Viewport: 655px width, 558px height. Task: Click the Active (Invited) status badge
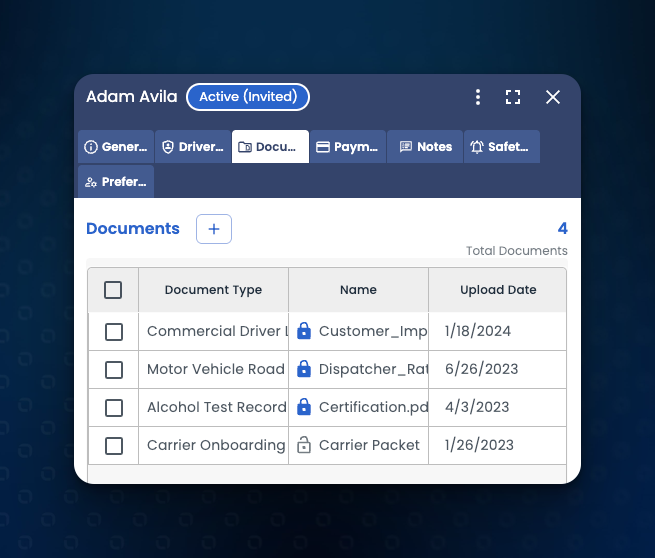coord(248,97)
